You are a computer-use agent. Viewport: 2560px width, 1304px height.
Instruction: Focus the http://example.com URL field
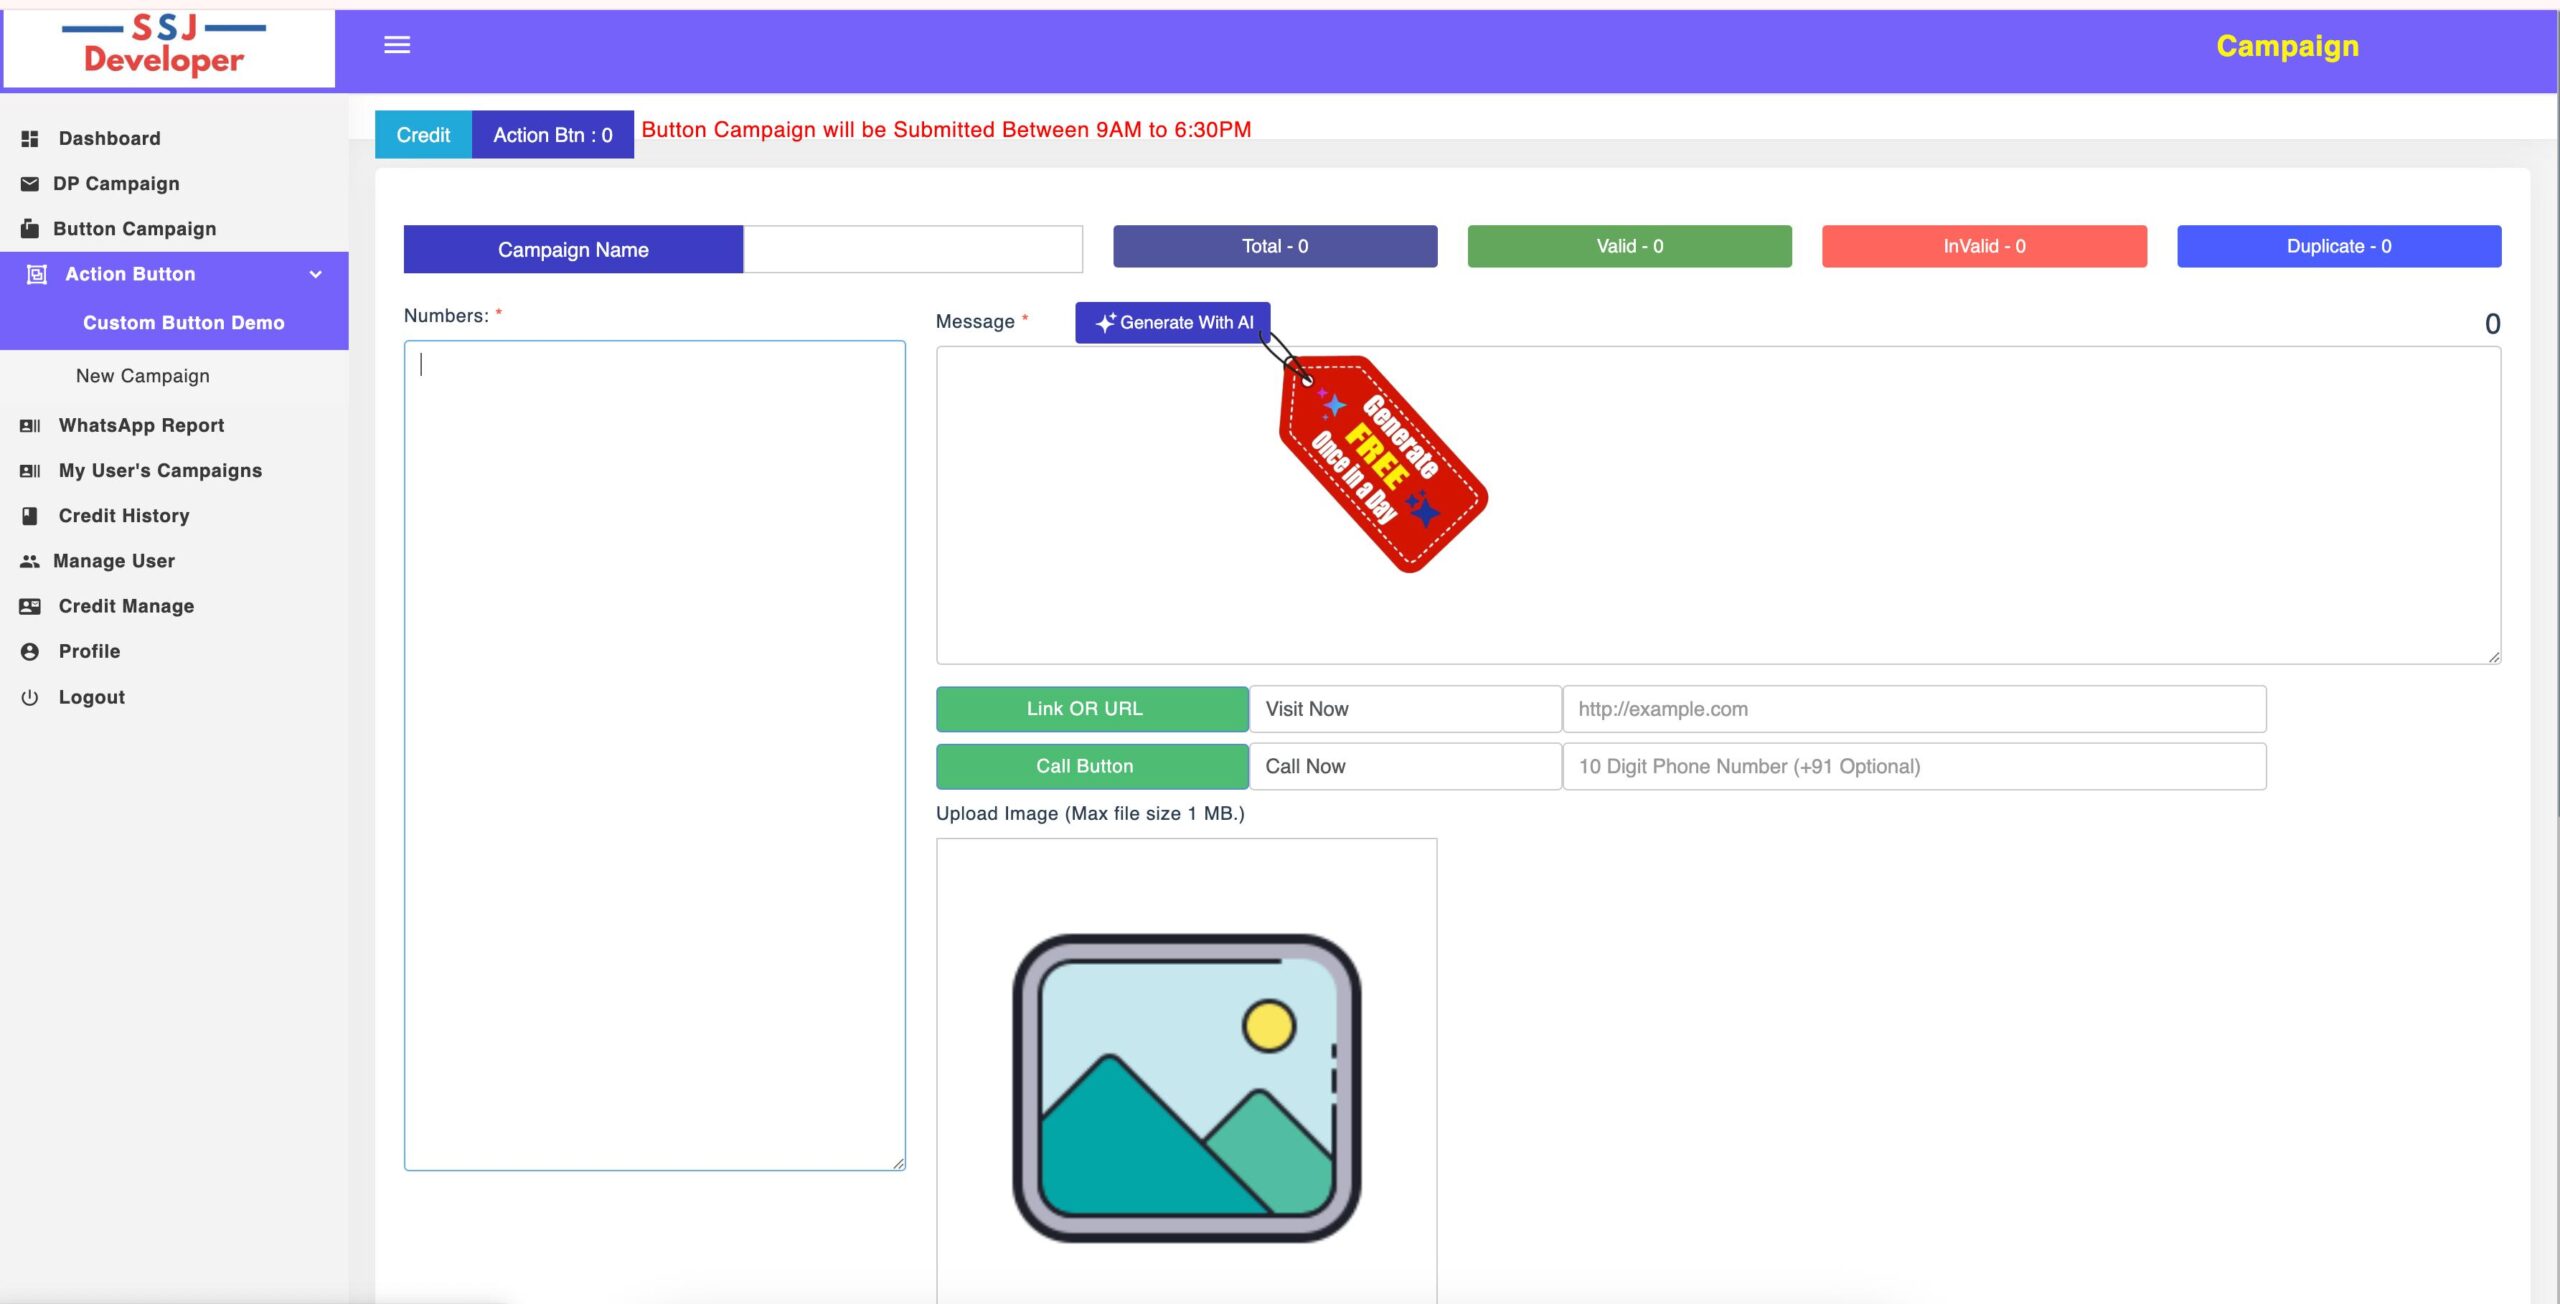pyautogui.click(x=1913, y=709)
